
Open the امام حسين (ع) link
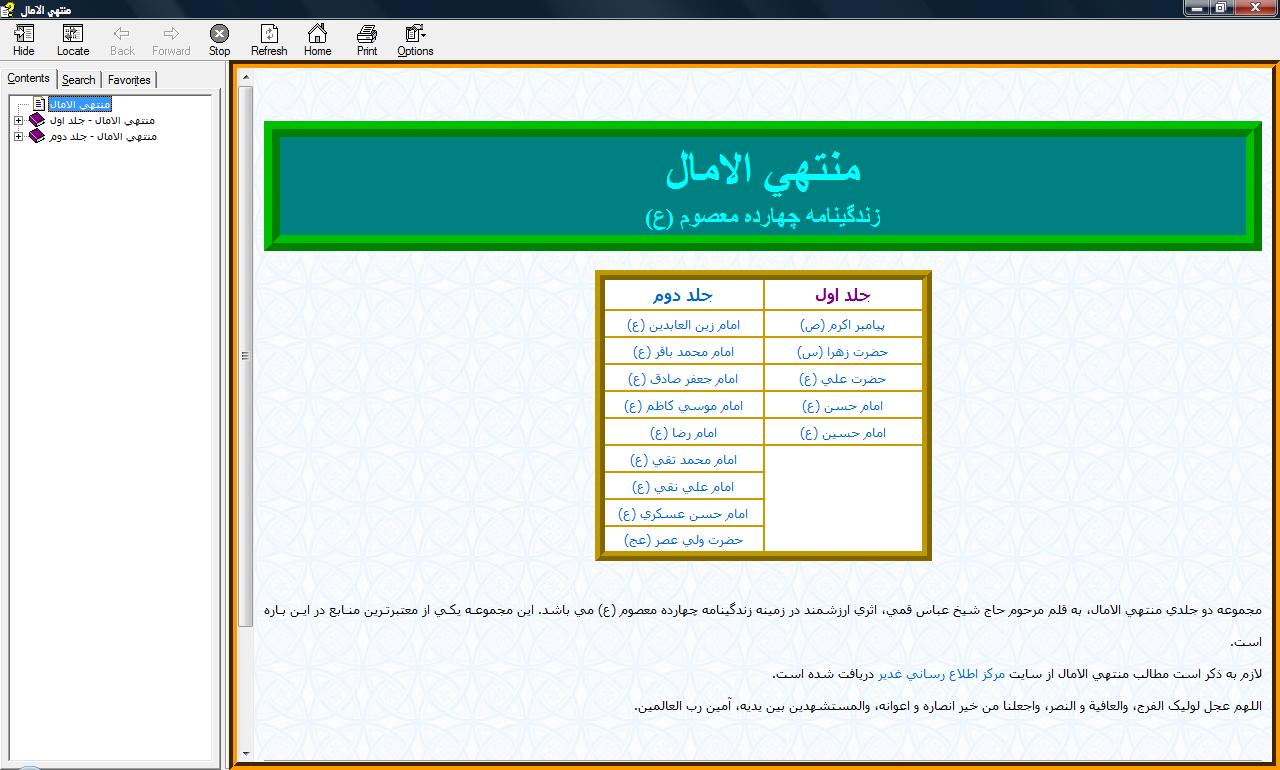(842, 433)
